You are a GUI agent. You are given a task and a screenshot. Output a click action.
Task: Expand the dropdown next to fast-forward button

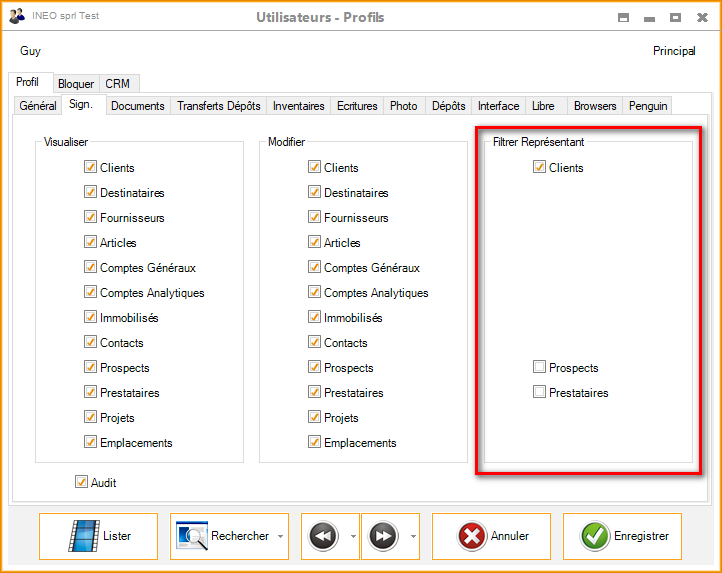click(414, 537)
